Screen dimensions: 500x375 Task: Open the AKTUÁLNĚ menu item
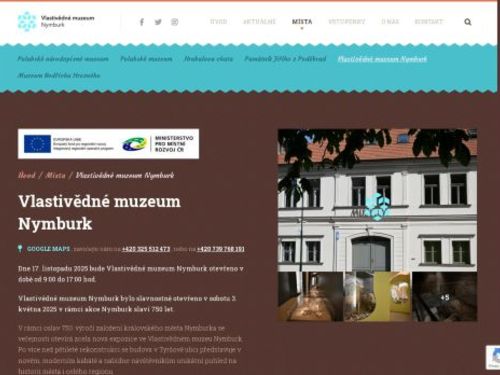[x=259, y=22]
